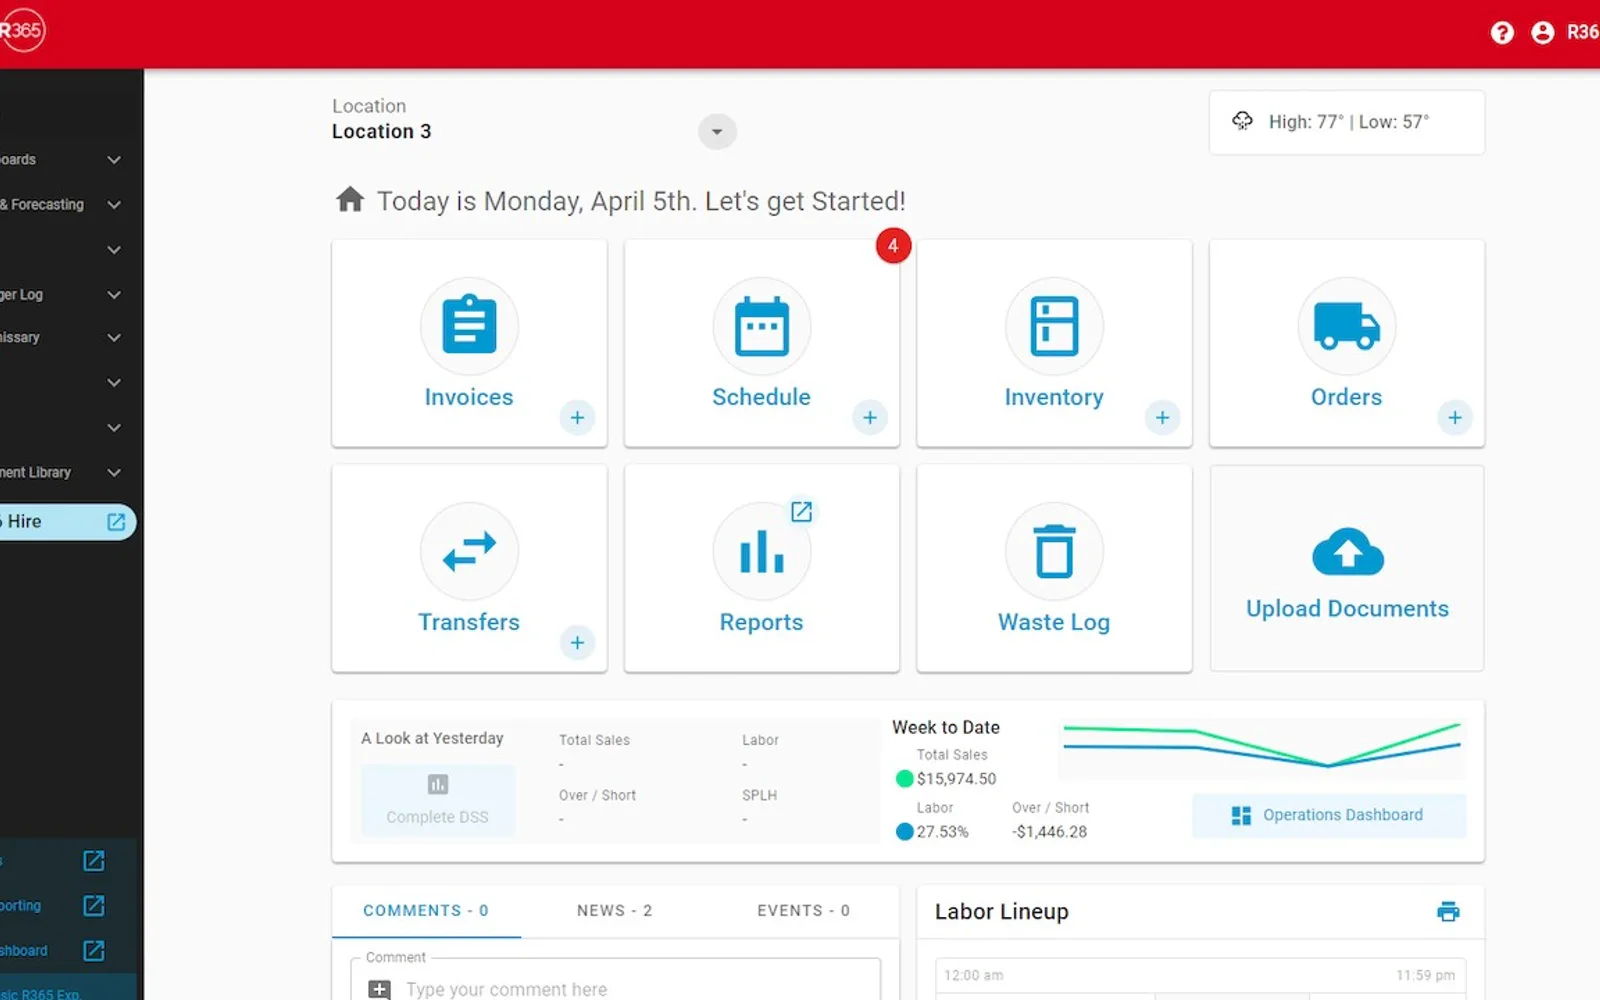Click the plus button on Transfers tile

point(577,642)
